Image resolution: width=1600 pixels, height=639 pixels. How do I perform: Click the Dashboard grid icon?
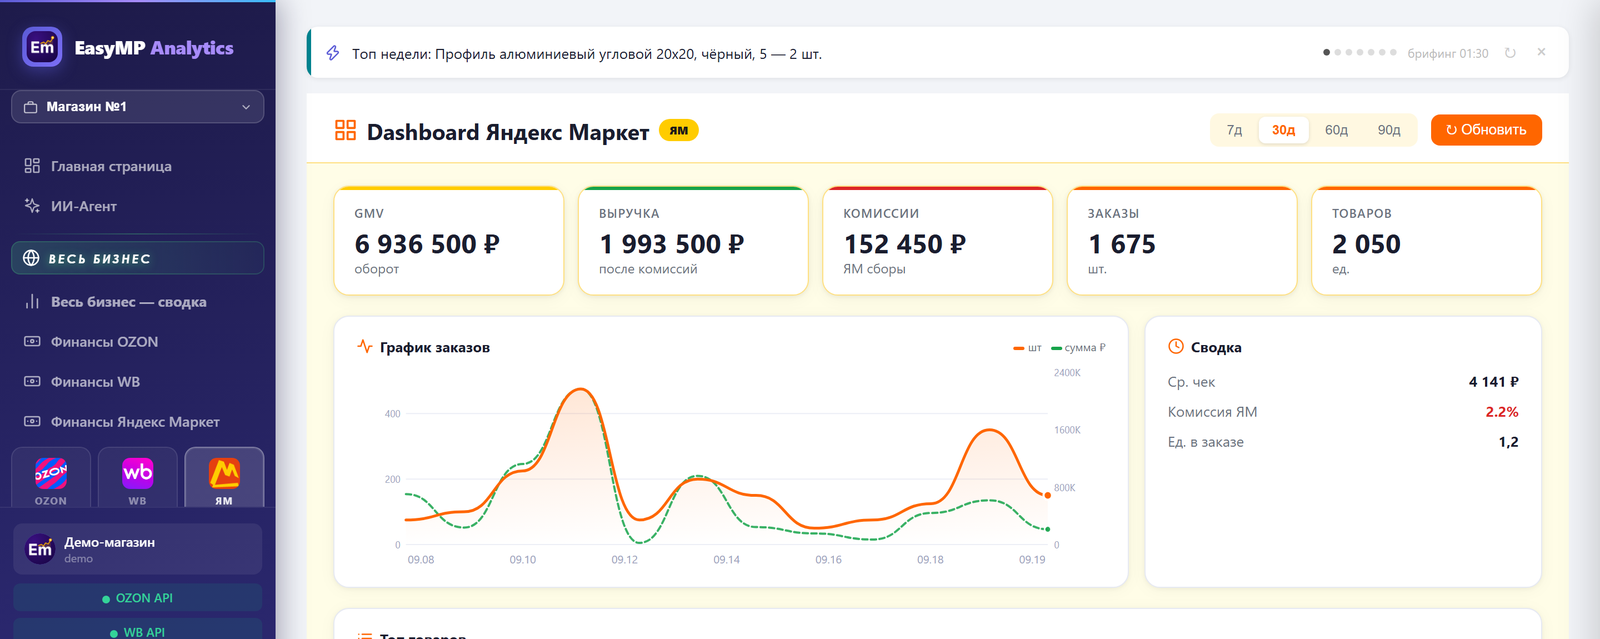point(345,130)
